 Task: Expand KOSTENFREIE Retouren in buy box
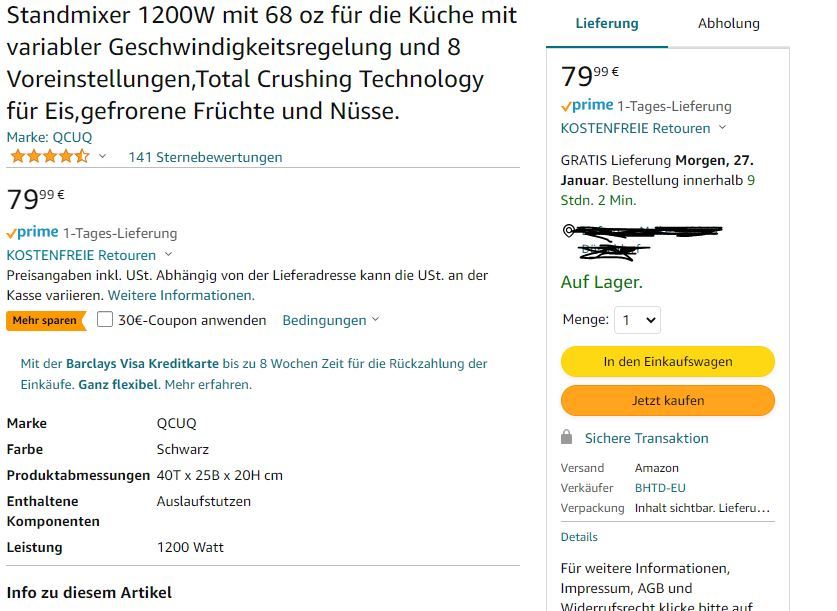pyautogui.click(x=643, y=129)
